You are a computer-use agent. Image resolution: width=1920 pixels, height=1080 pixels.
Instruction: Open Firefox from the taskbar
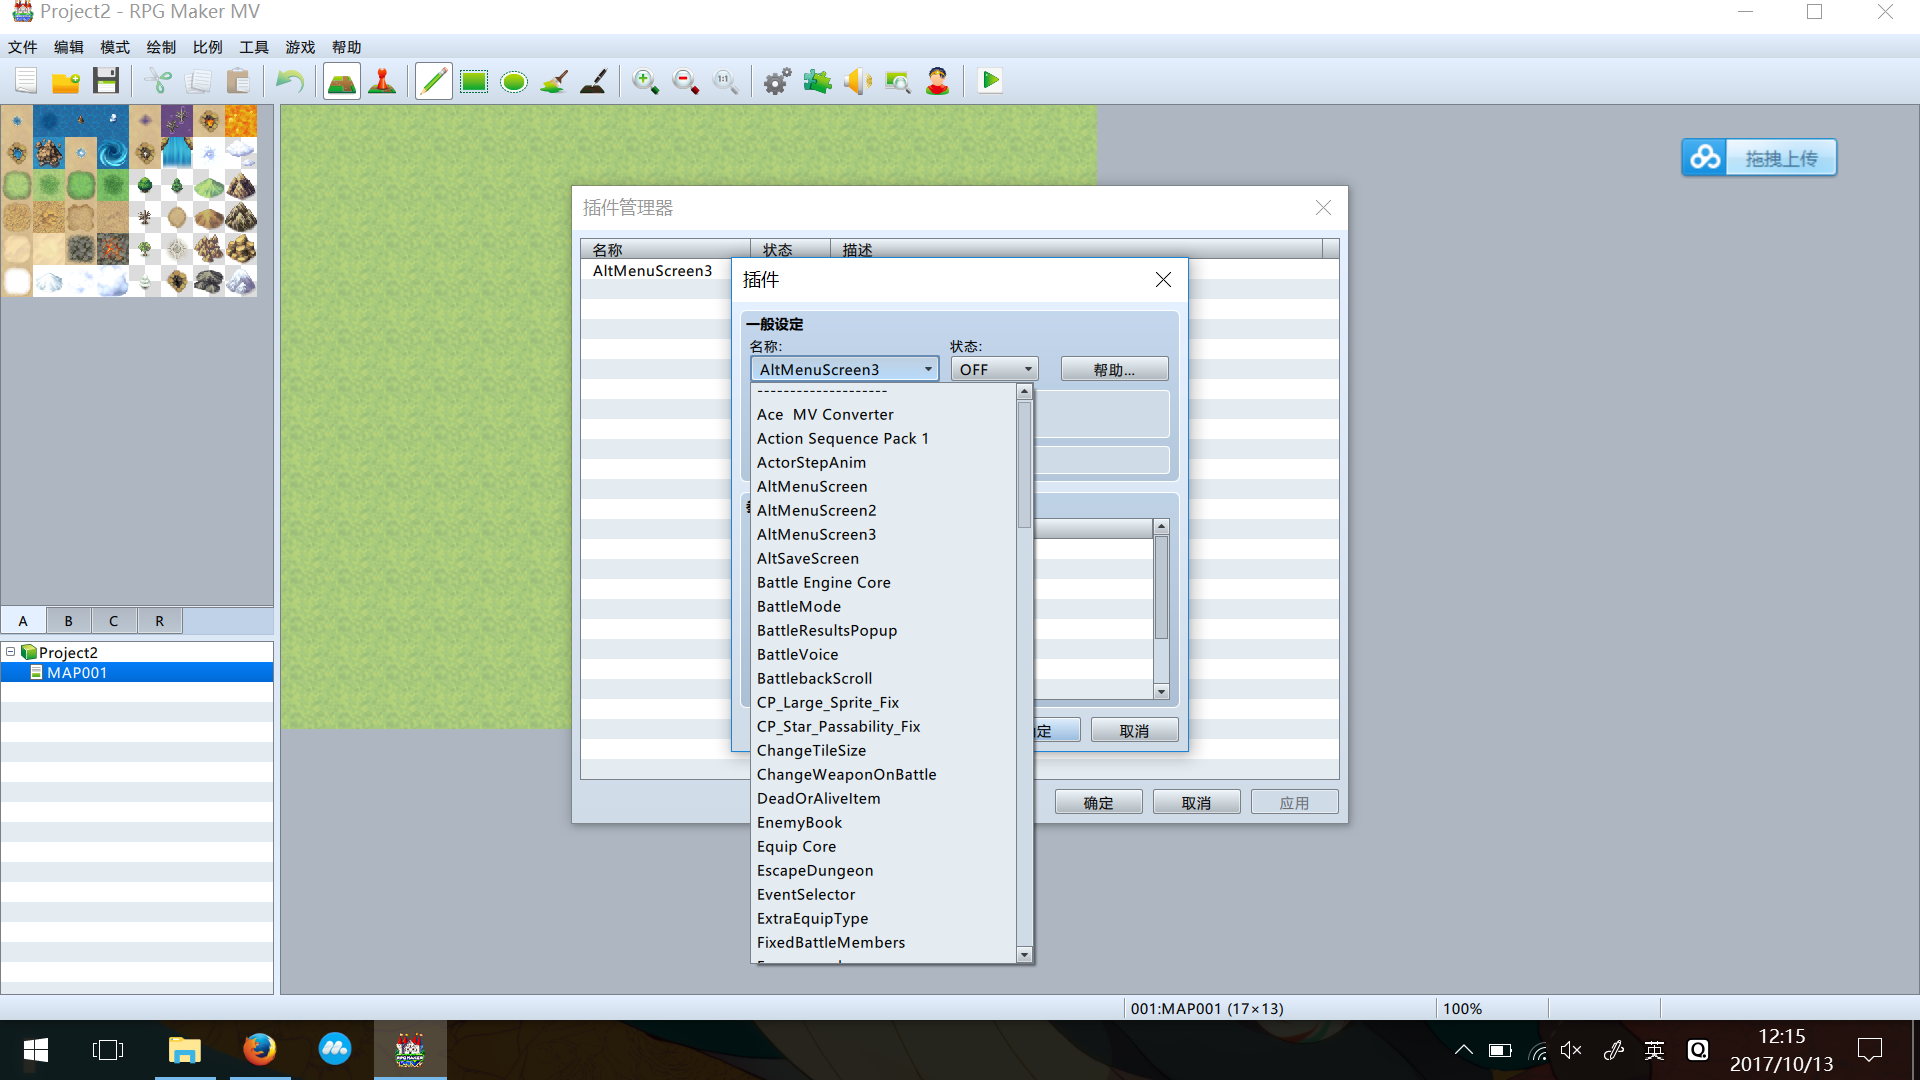(x=259, y=1049)
